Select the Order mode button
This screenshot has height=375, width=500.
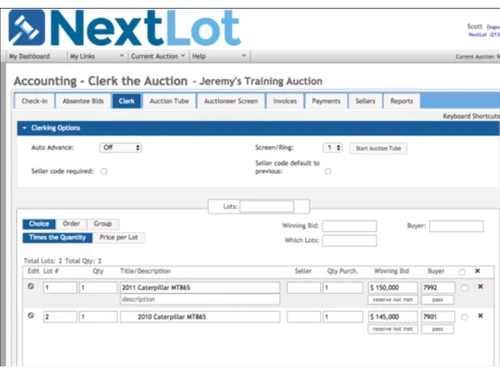point(71,224)
